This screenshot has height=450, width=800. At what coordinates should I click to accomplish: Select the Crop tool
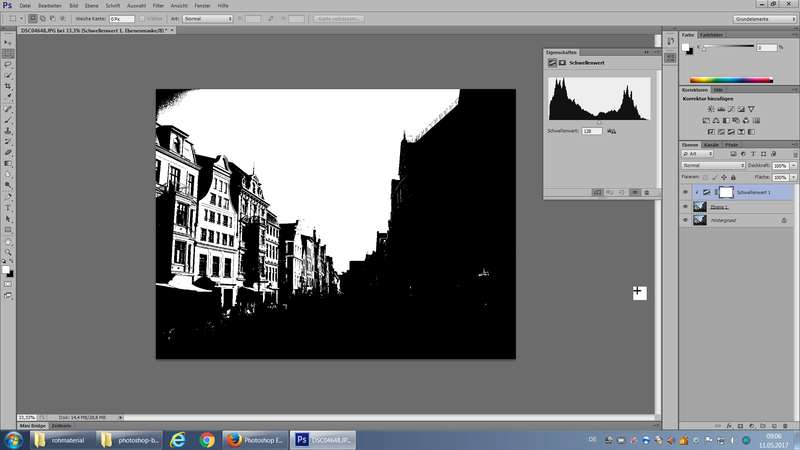click(8, 86)
